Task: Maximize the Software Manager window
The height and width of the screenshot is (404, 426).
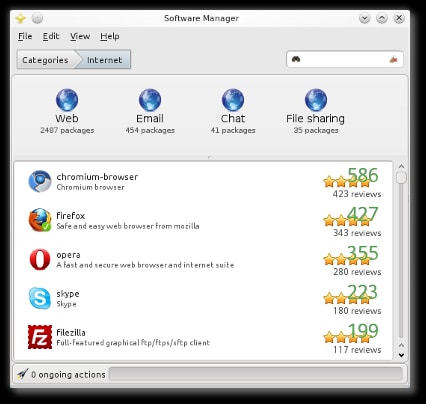Action: pos(382,18)
